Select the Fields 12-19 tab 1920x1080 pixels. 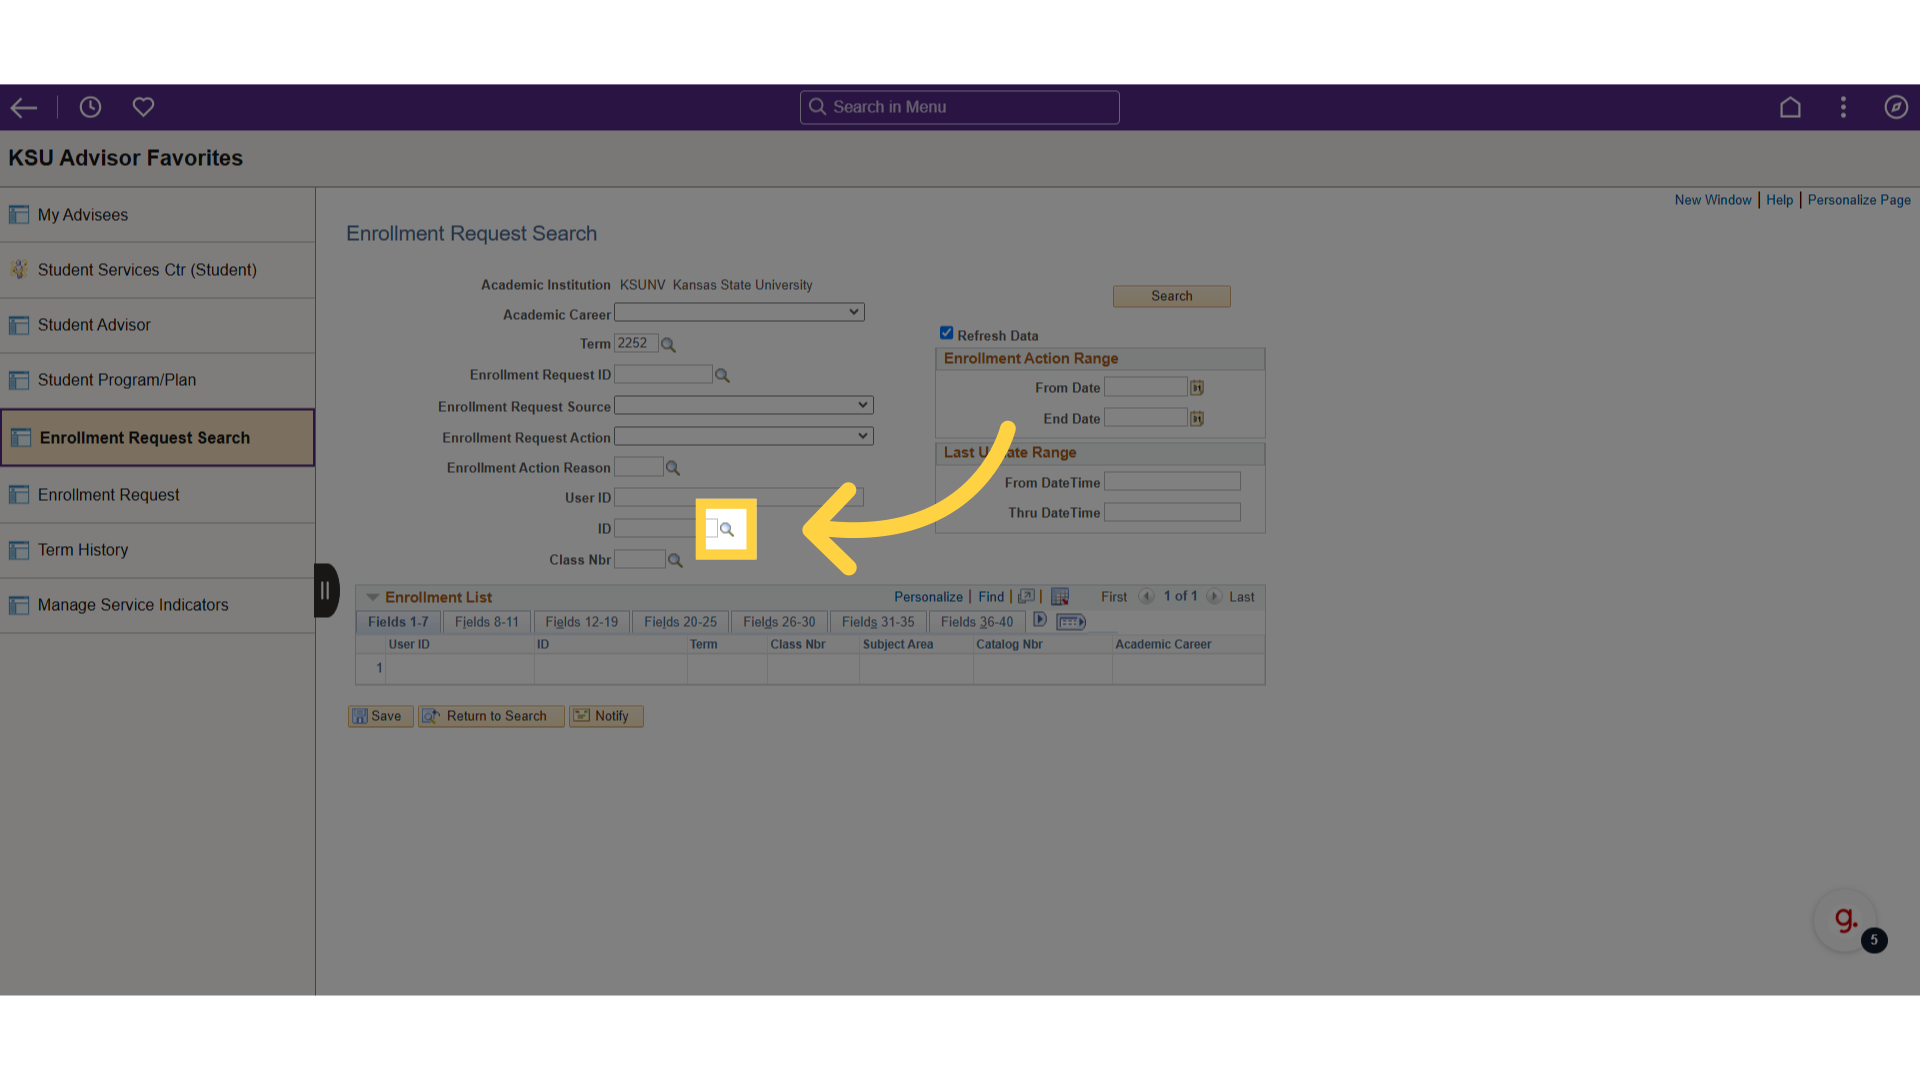click(x=582, y=622)
